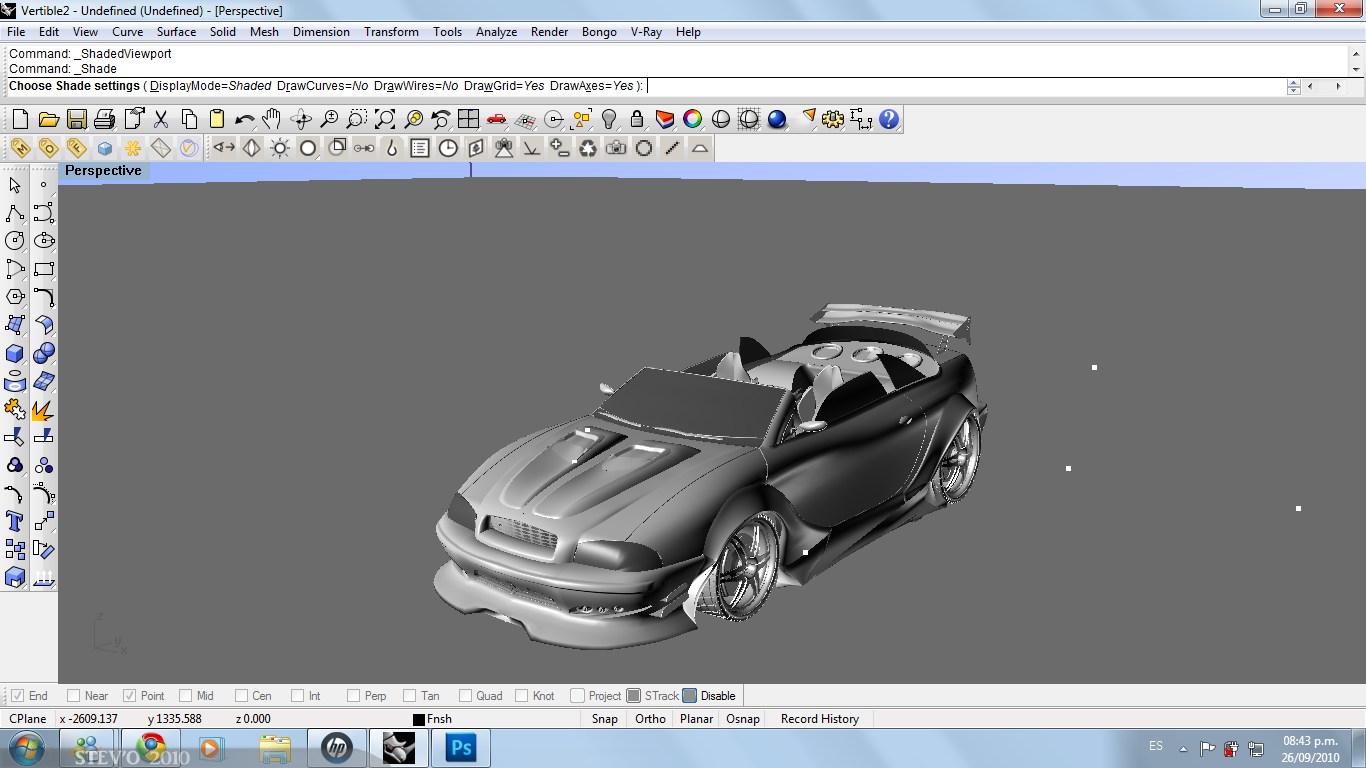
Task: Open the V-Ray menu
Action: [x=646, y=32]
